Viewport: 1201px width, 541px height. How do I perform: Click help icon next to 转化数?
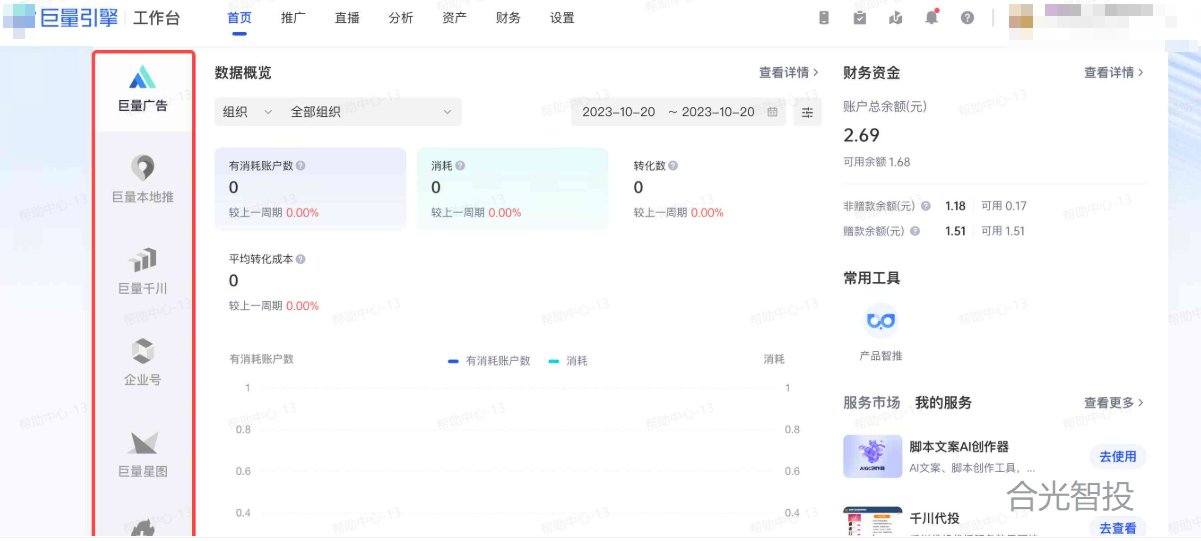[x=674, y=166]
